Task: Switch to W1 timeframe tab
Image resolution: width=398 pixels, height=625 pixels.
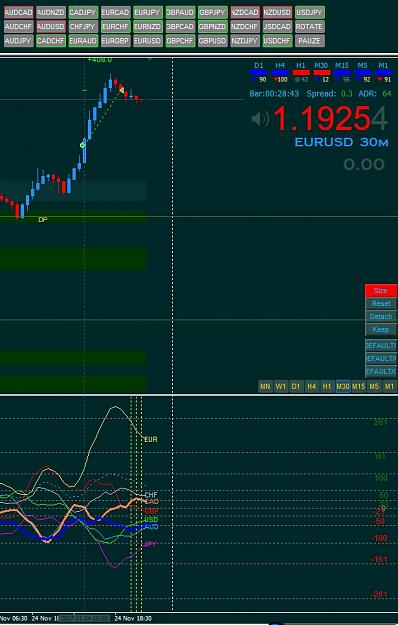Action: tap(280, 386)
